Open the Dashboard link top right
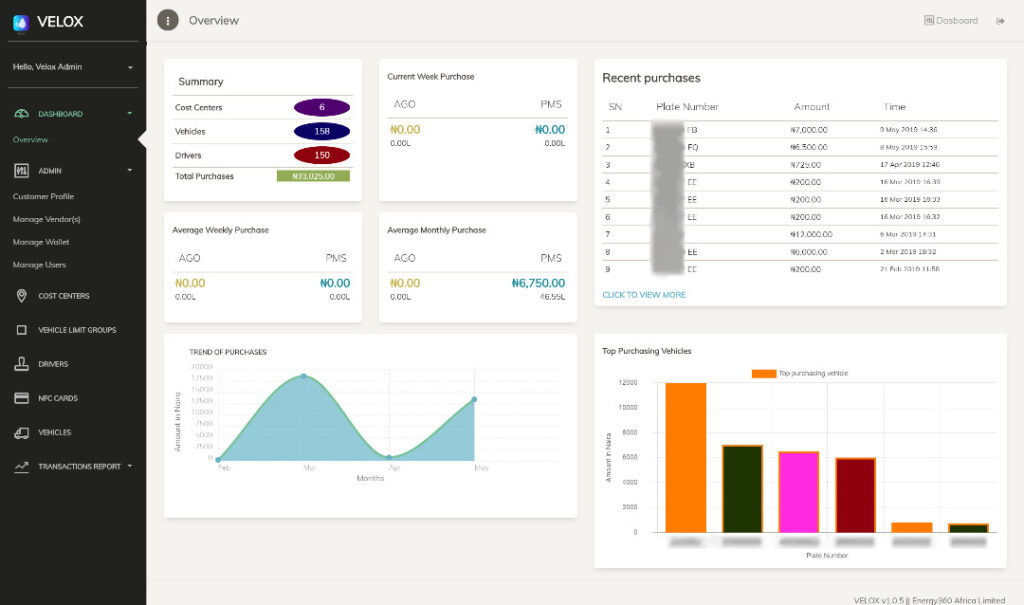The width and height of the screenshot is (1024, 605). pos(951,20)
